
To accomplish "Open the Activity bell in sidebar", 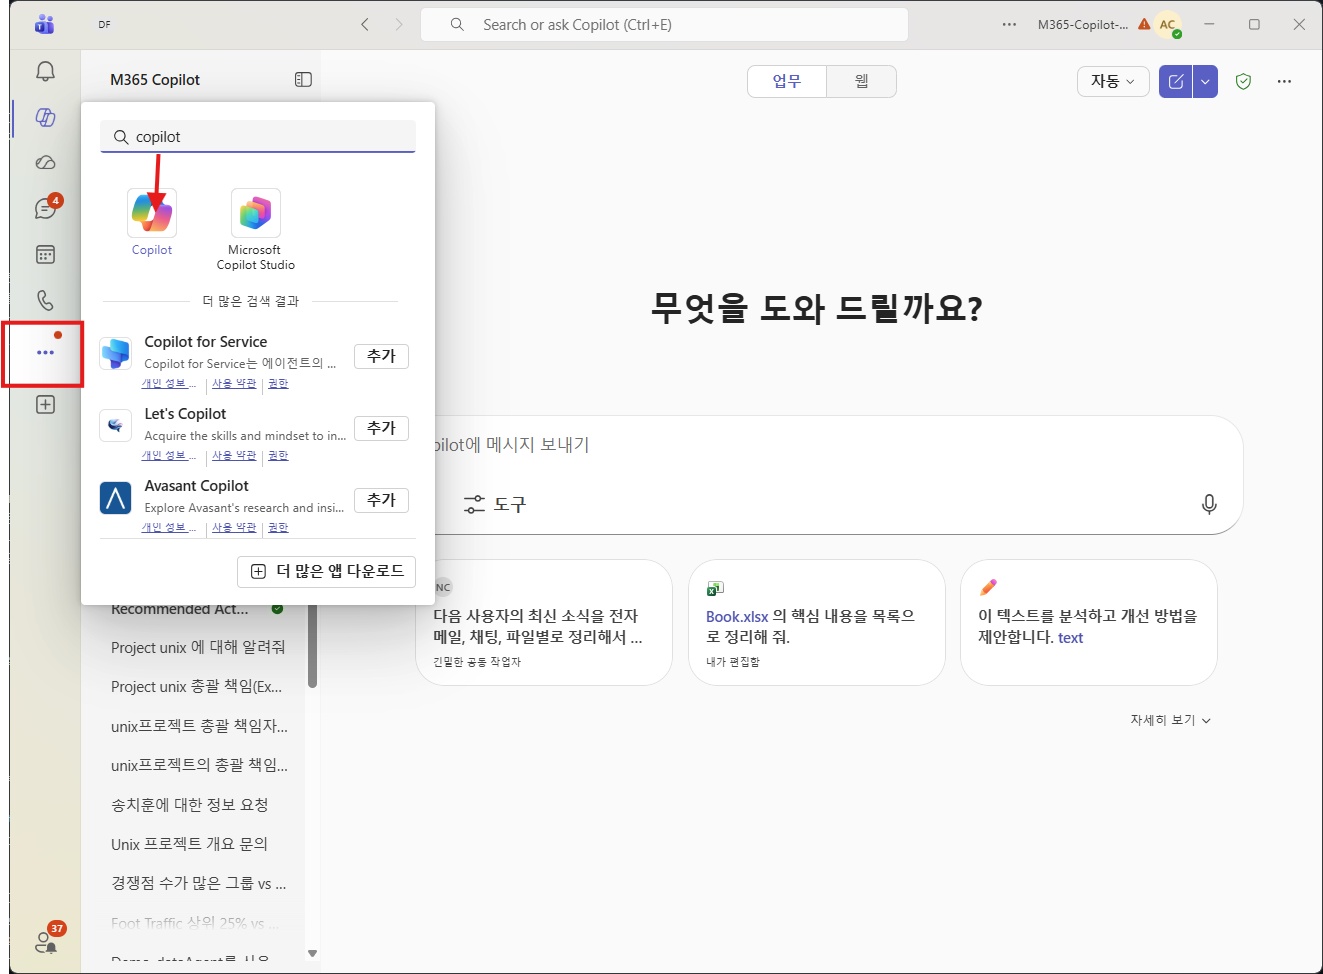I will click(45, 71).
